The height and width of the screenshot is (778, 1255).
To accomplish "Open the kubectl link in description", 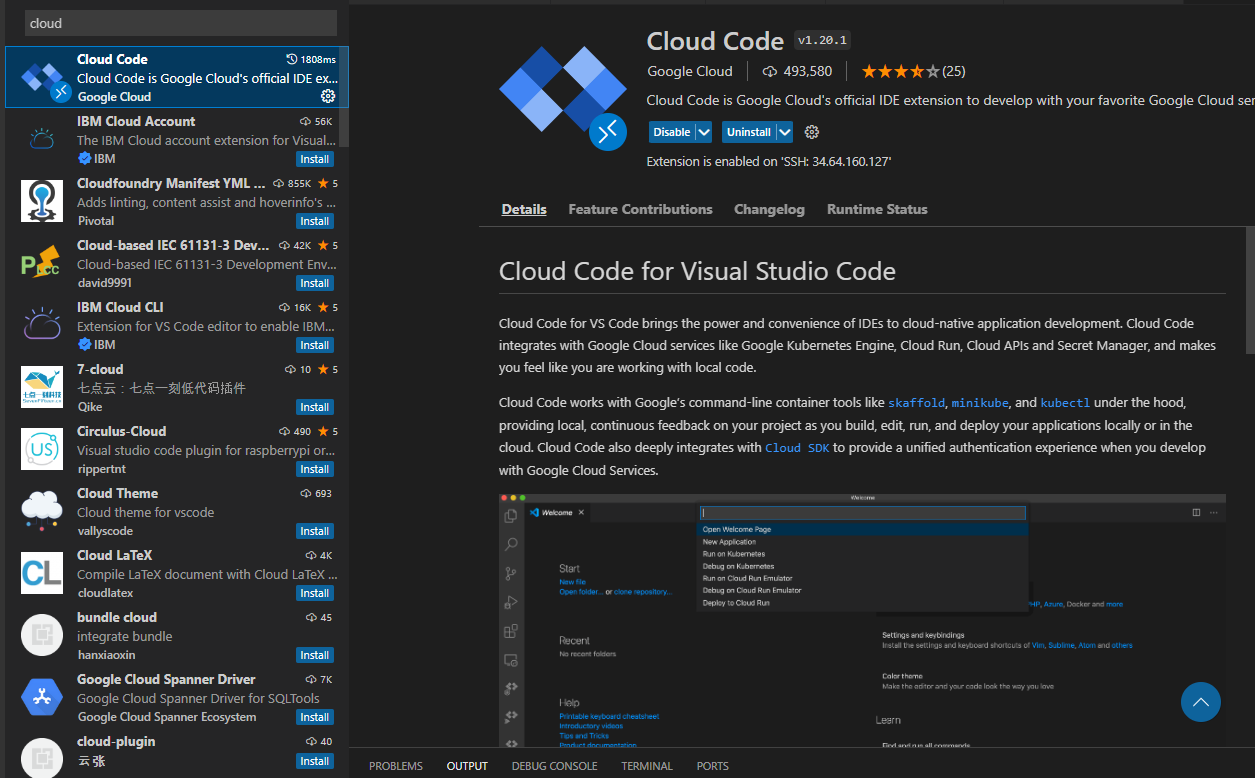I will [x=1065, y=403].
